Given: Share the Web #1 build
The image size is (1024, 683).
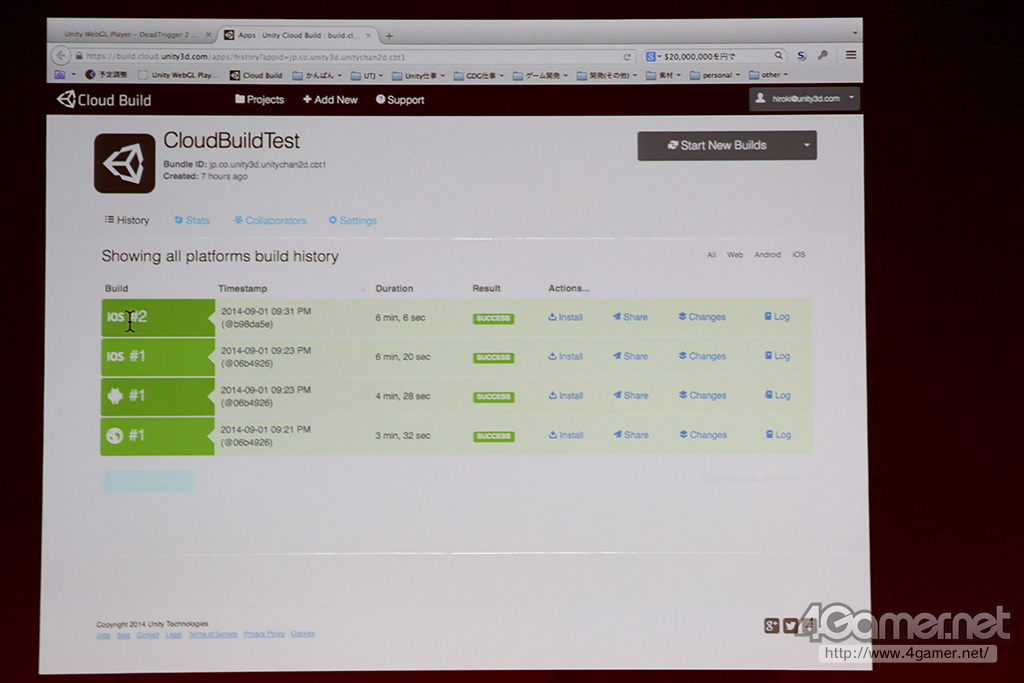Looking at the screenshot, I should (x=631, y=435).
